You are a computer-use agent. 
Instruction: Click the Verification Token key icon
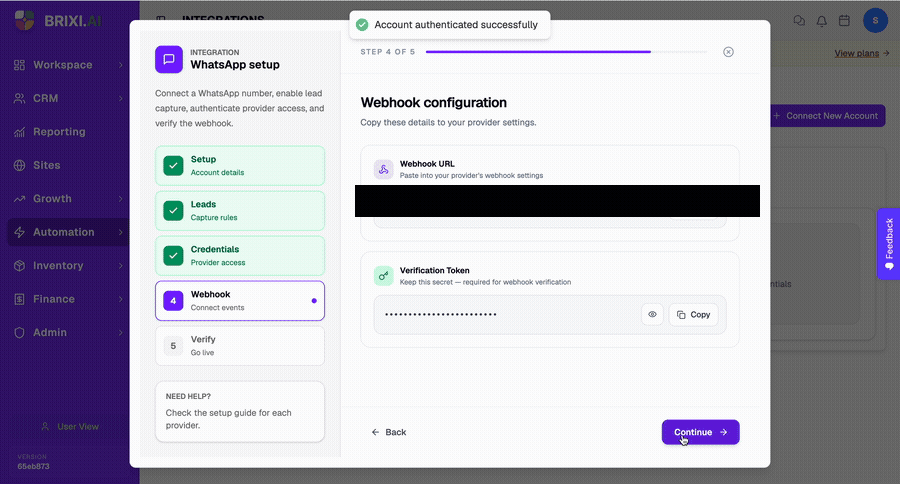(x=383, y=276)
